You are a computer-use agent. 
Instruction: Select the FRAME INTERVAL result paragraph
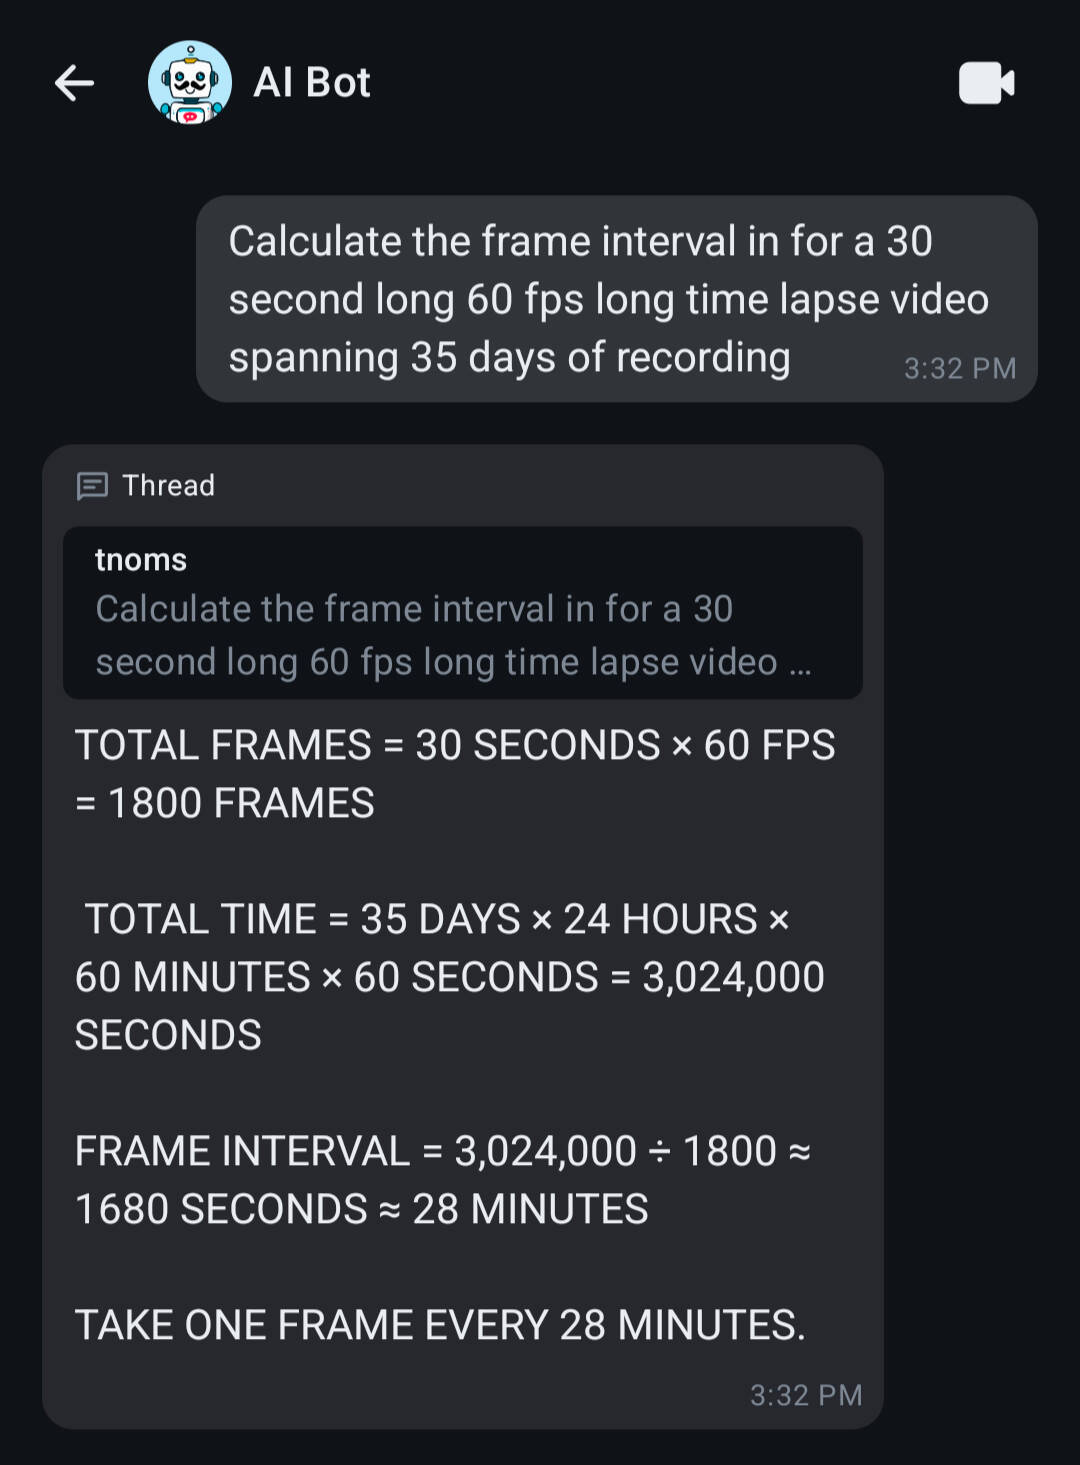point(443,1180)
